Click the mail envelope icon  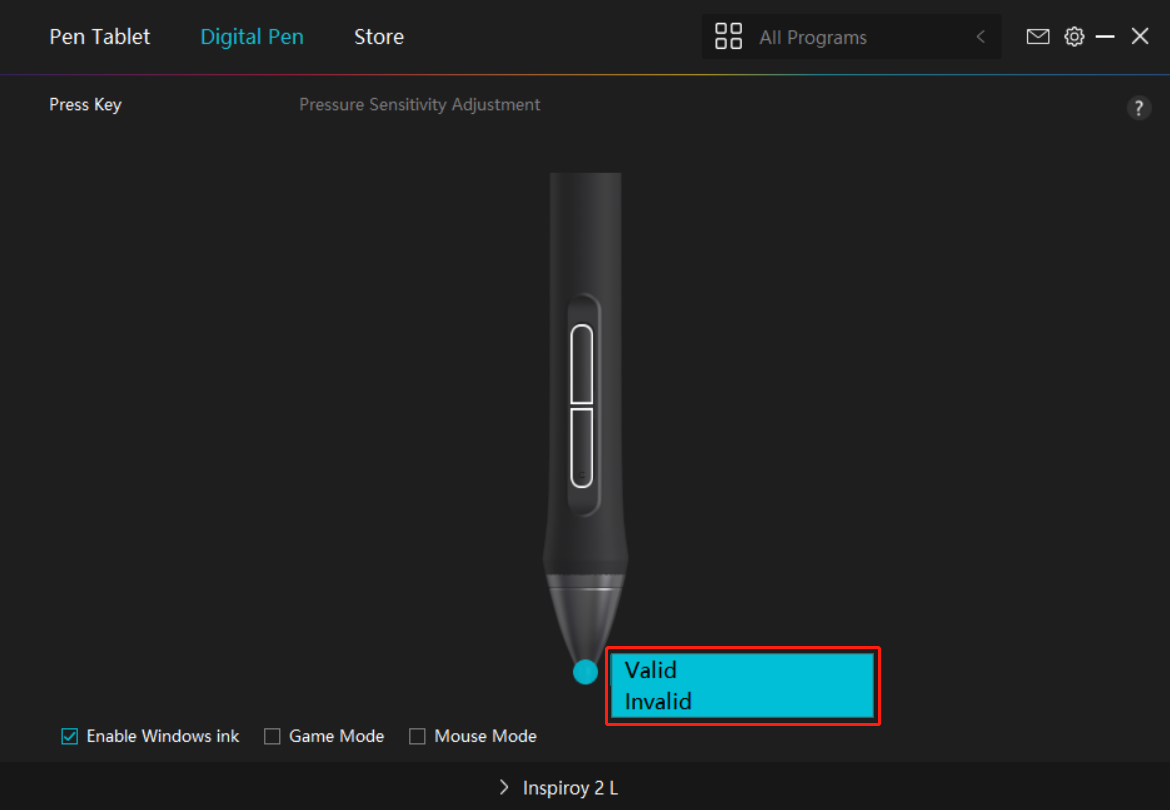tap(1038, 37)
